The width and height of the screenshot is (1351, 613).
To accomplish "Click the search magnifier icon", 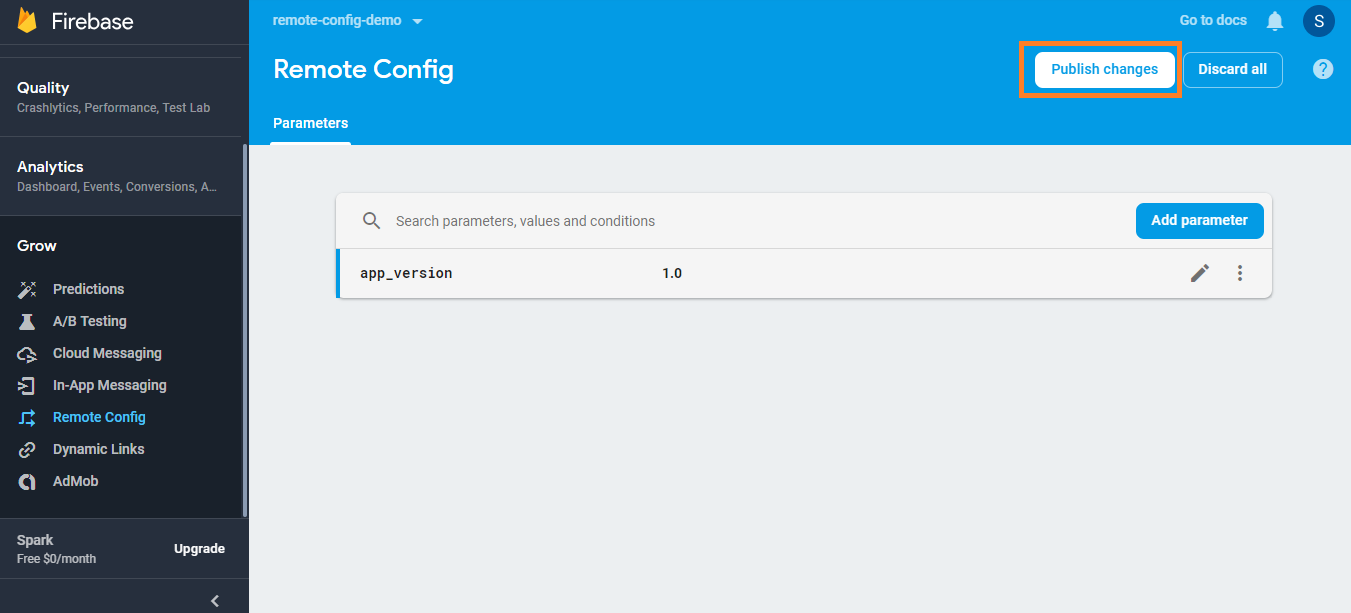I will (x=371, y=220).
